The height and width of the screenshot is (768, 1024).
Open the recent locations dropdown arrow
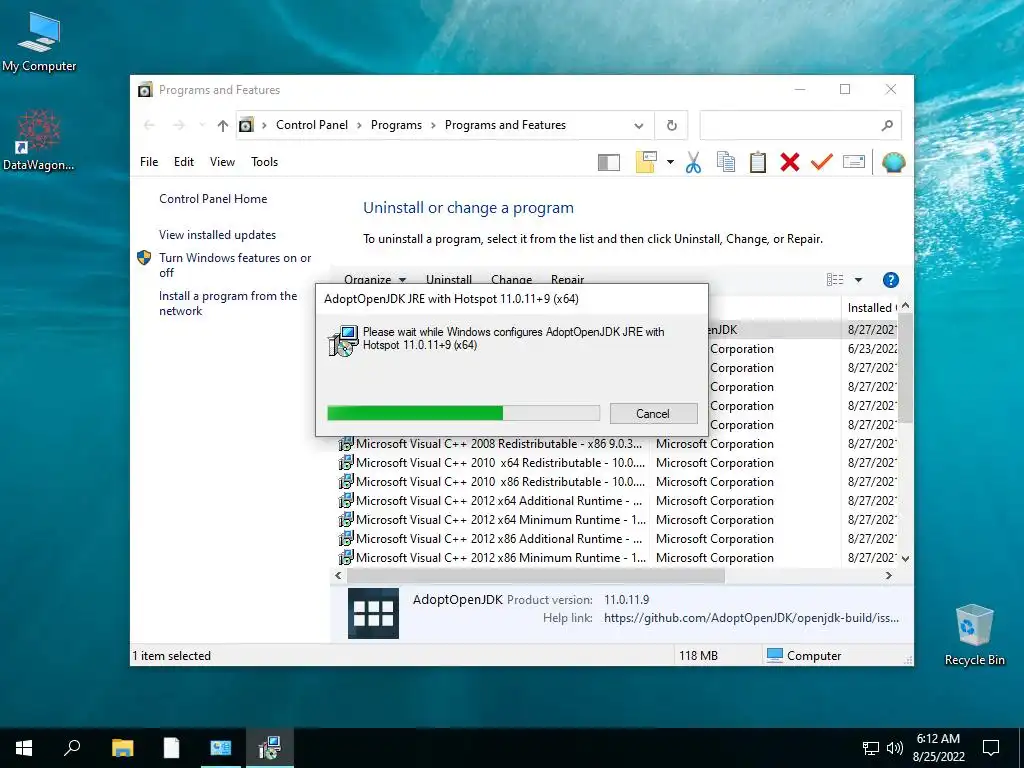tap(202, 125)
